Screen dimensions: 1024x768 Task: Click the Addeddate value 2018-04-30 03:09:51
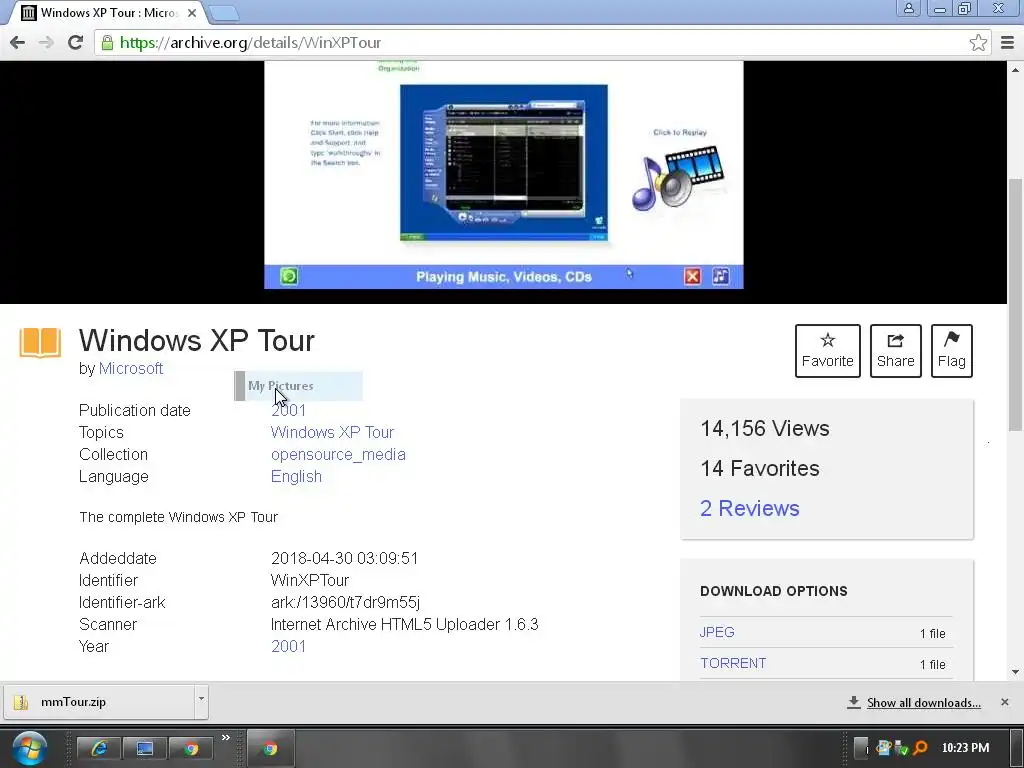coord(344,558)
